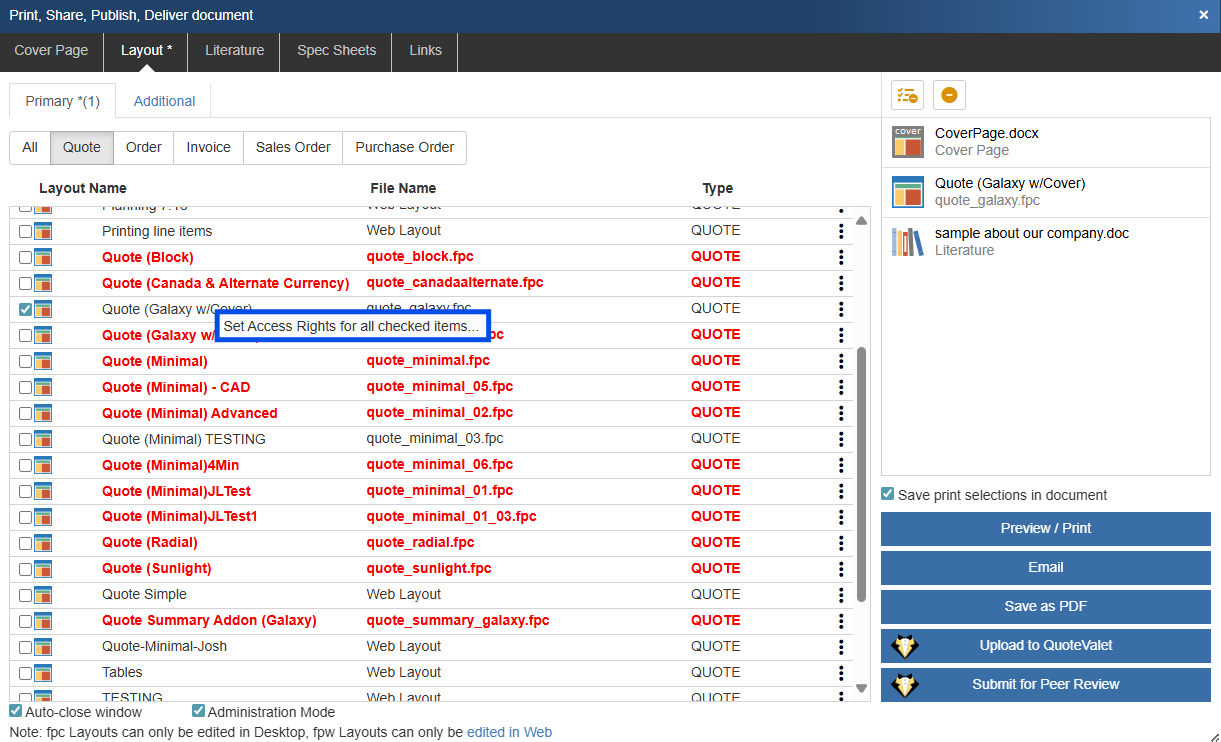1221x742 pixels.
Task: Open three-dot menu for Quote (Sunlight)
Action: click(841, 569)
